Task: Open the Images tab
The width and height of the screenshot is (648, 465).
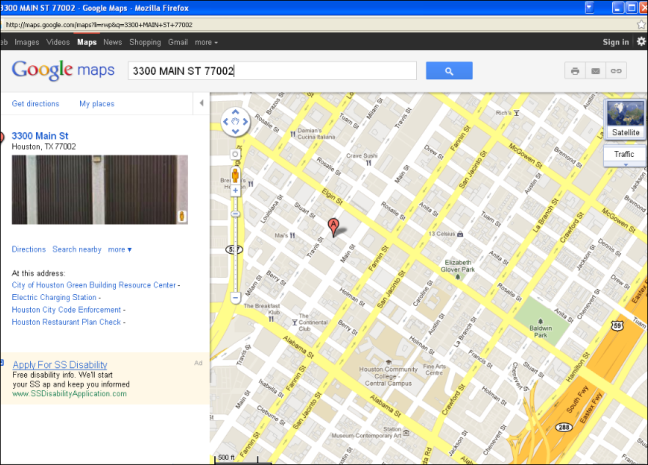Action: point(26,42)
